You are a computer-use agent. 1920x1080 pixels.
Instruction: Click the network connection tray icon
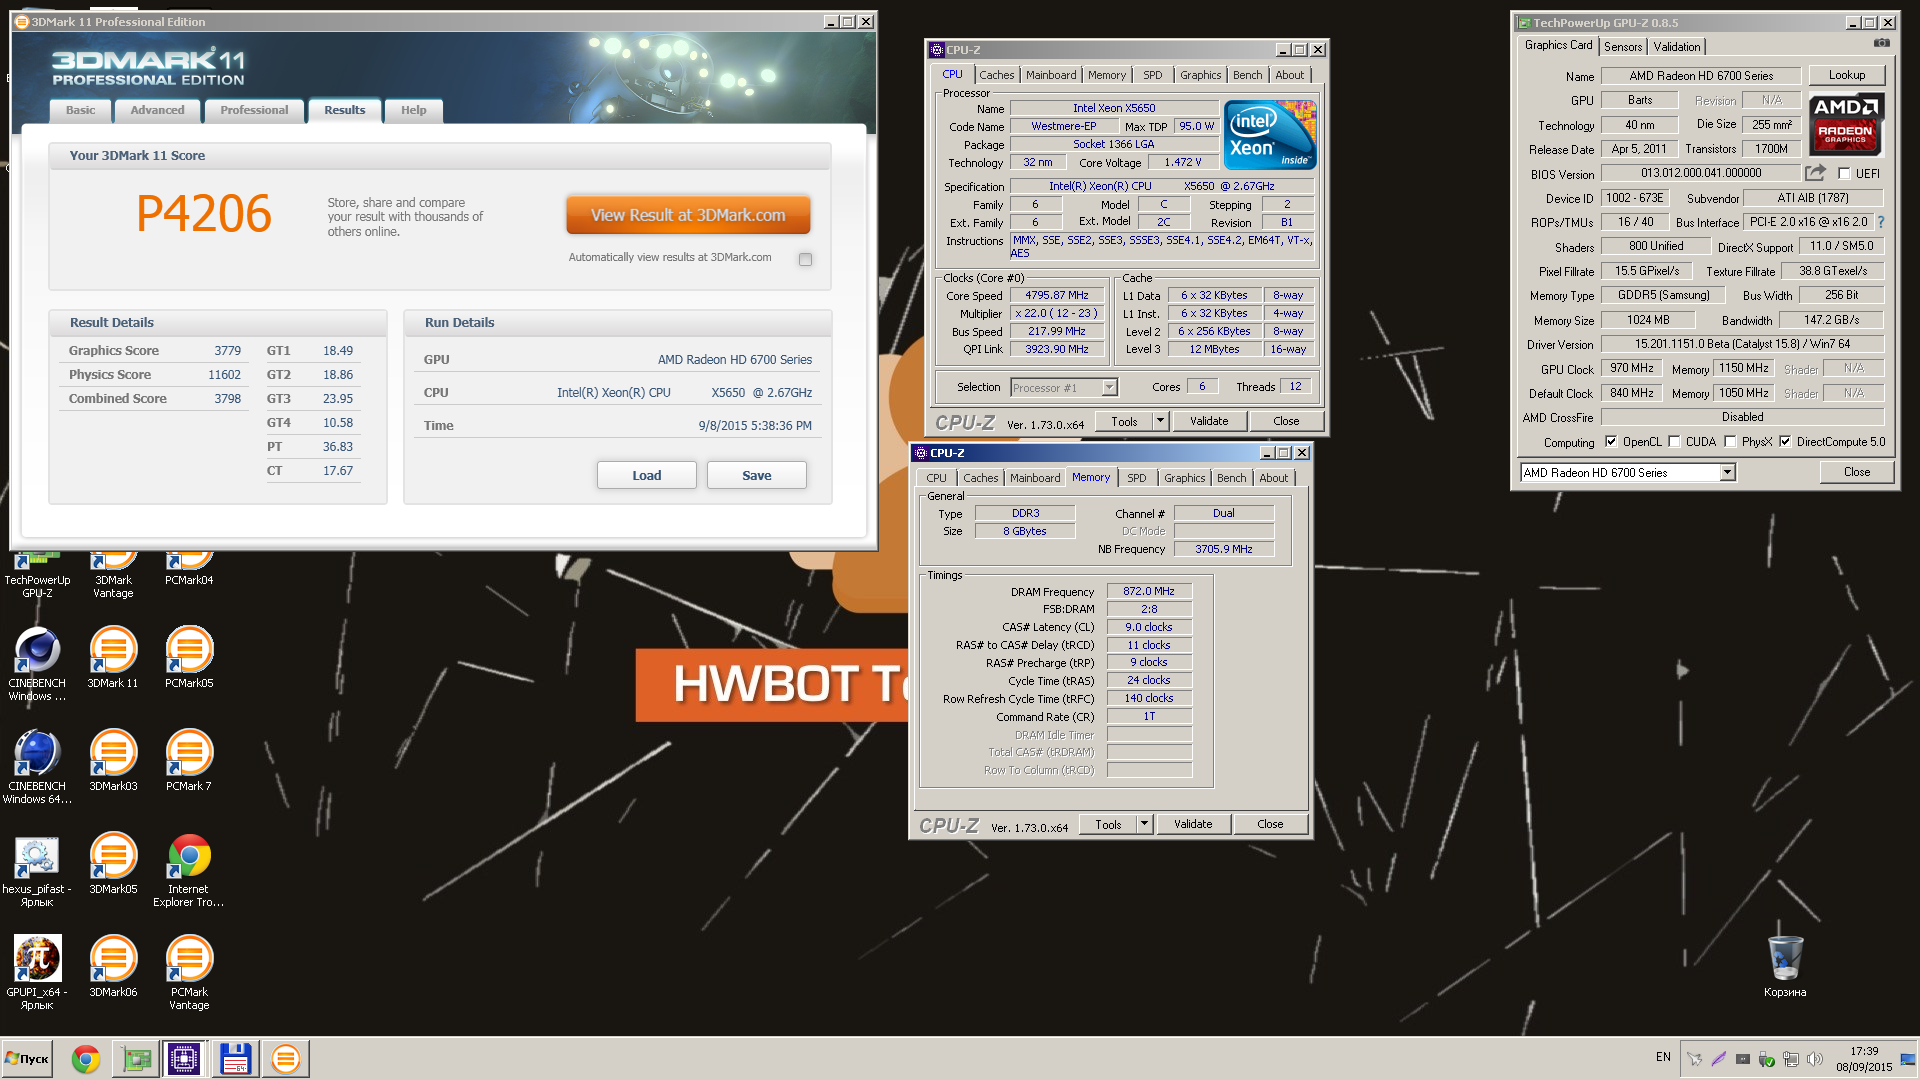pyautogui.click(x=1791, y=1058)
